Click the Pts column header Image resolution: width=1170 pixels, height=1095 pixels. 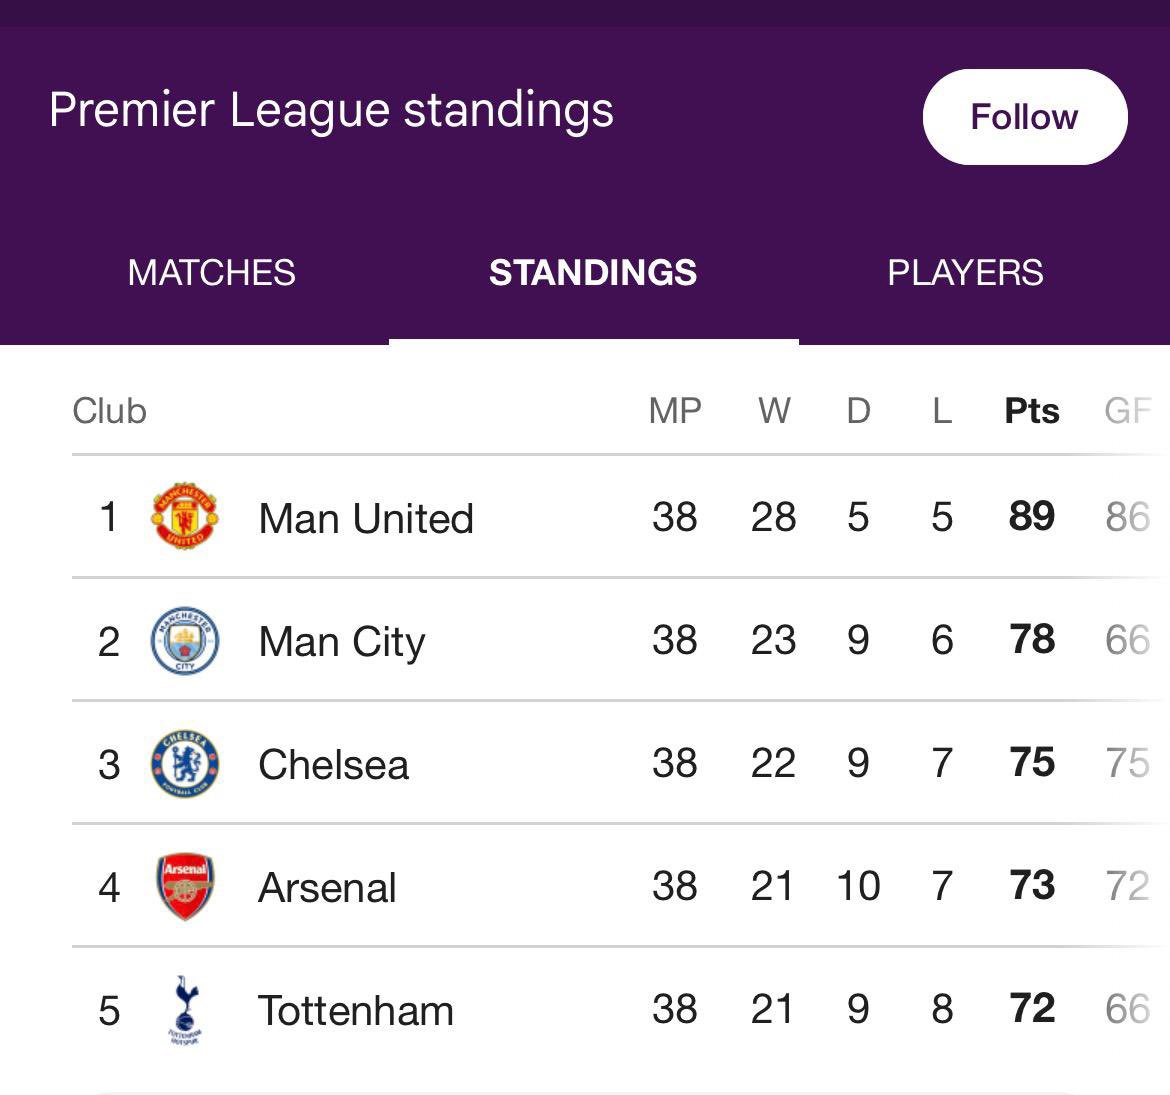tap(1032, 411)
